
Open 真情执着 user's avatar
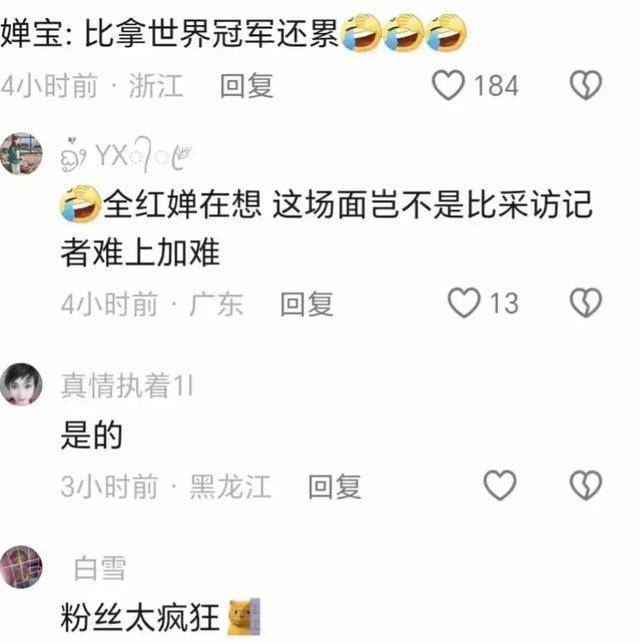point(21,384)
